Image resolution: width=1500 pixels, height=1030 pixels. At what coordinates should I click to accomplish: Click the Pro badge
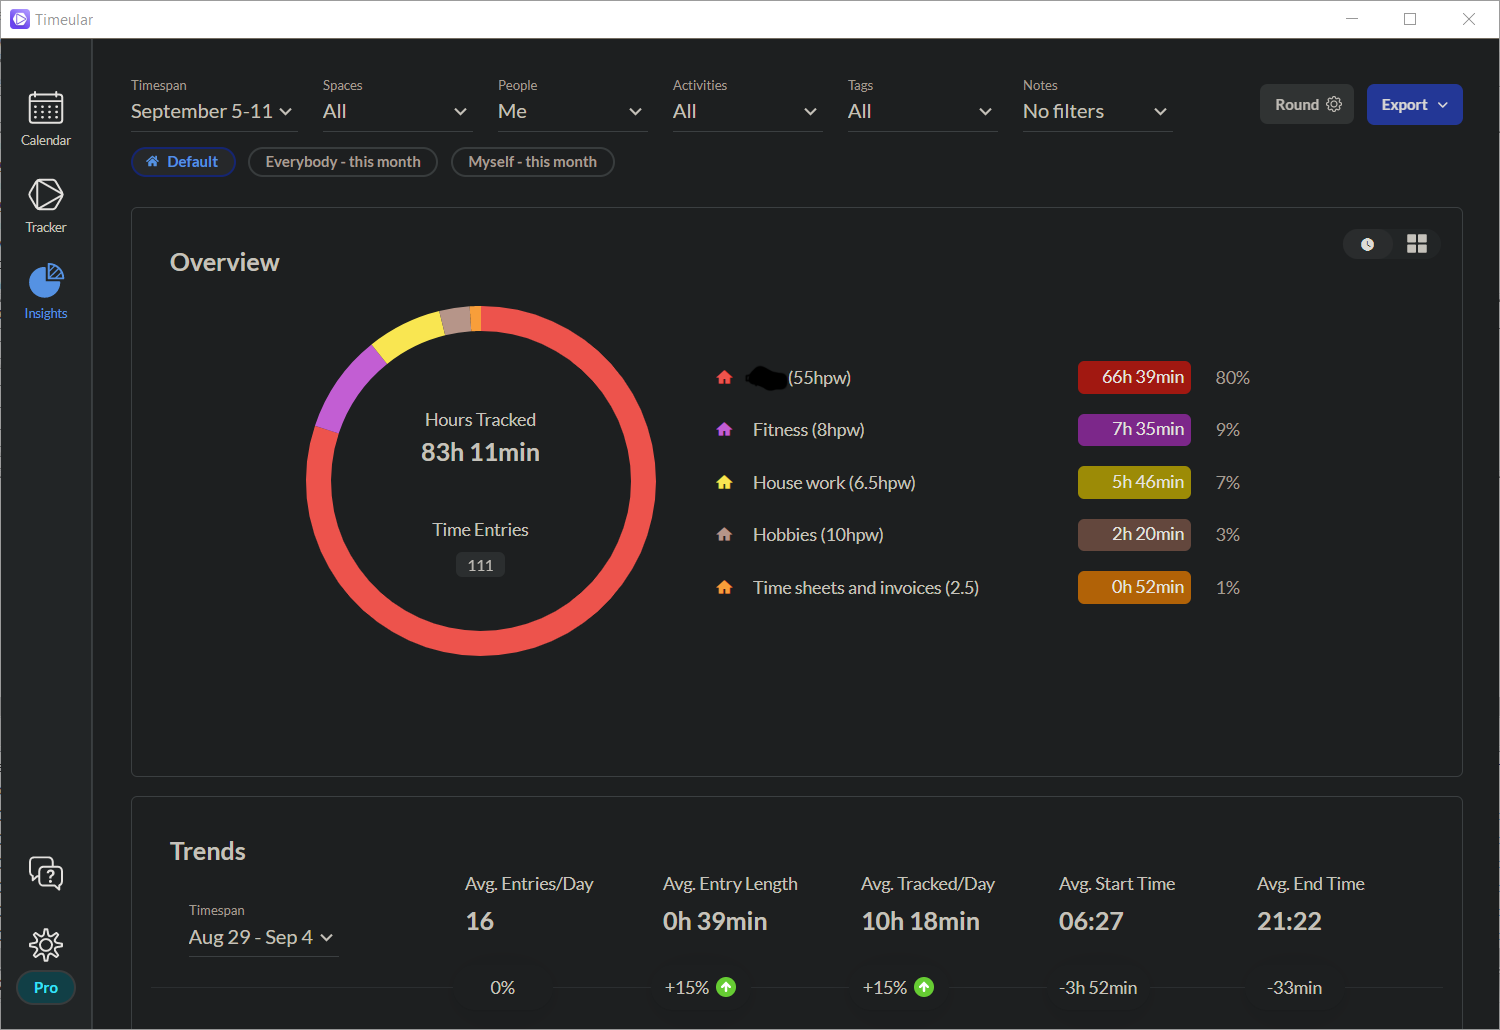(46, 987)
